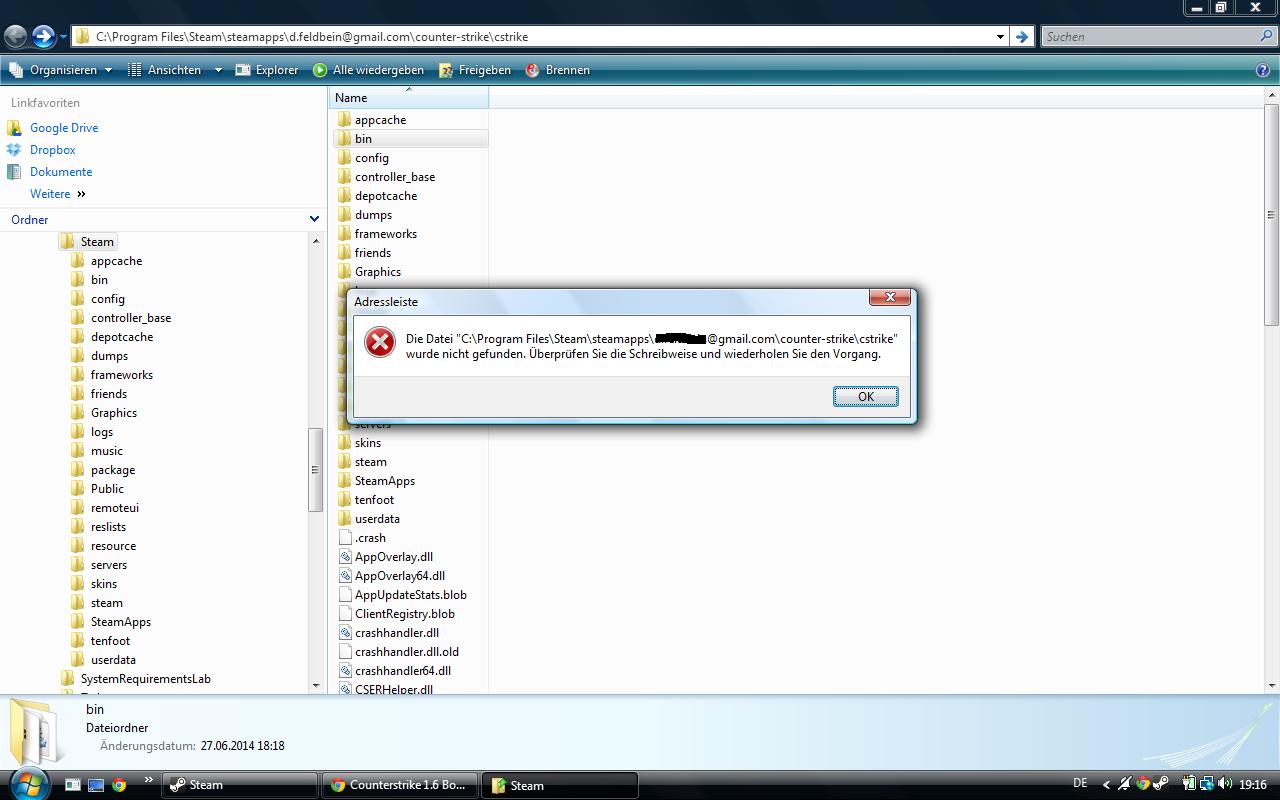This screenshot has width=1280, height=800.
Task: Click the address bar path field
Action: coord(540,37)
